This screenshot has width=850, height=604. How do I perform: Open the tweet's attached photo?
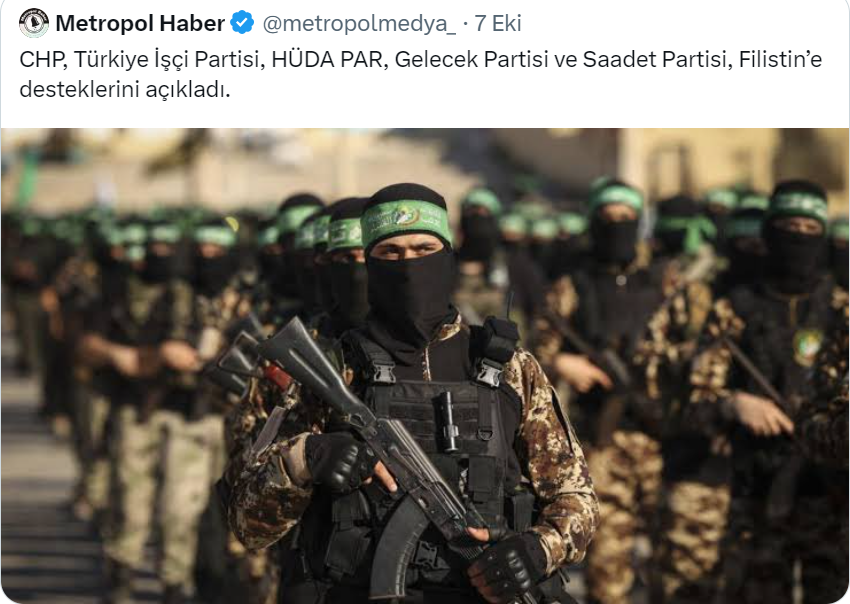point(425,365)
